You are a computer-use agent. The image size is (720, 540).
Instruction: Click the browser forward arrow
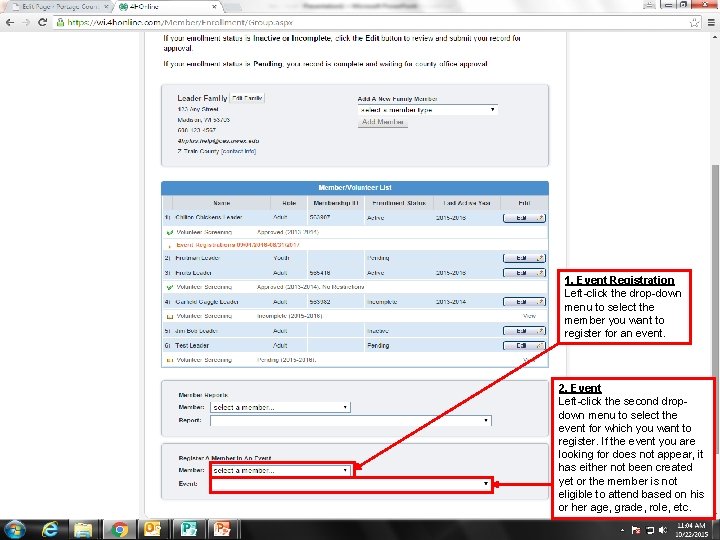click(26, 22)
